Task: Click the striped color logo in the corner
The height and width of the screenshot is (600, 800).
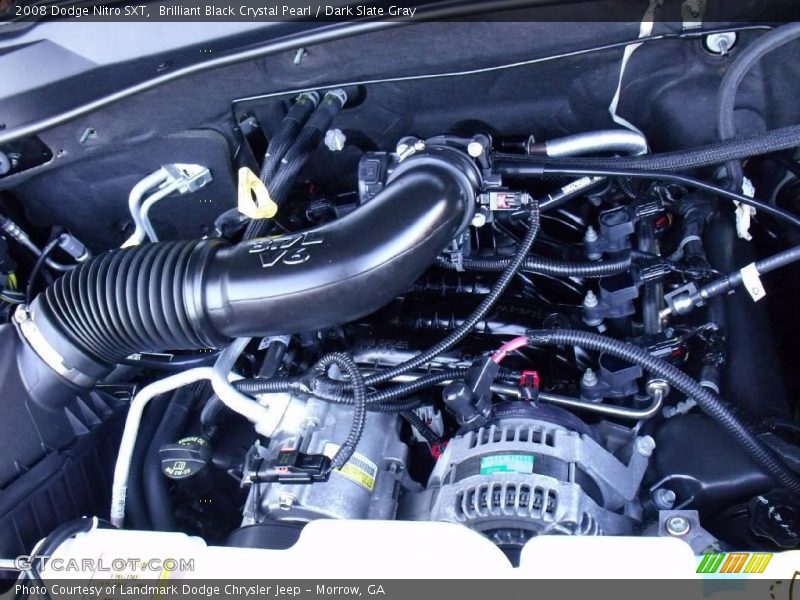Action: click(734, 563)
